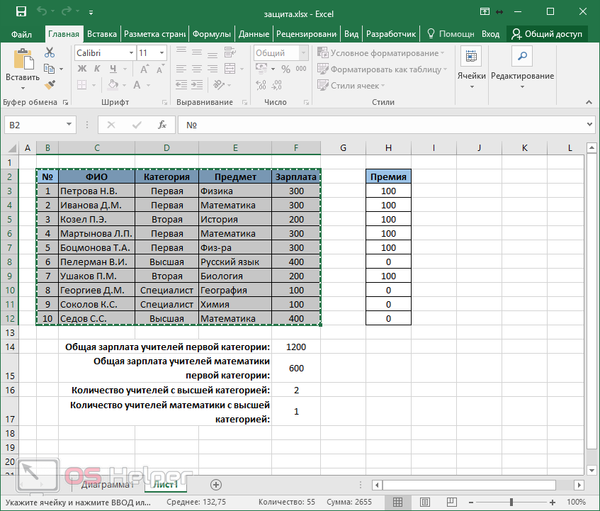The image size is (600, 511).
Task: Click the Format Painter brush icon
Action: 50,85
